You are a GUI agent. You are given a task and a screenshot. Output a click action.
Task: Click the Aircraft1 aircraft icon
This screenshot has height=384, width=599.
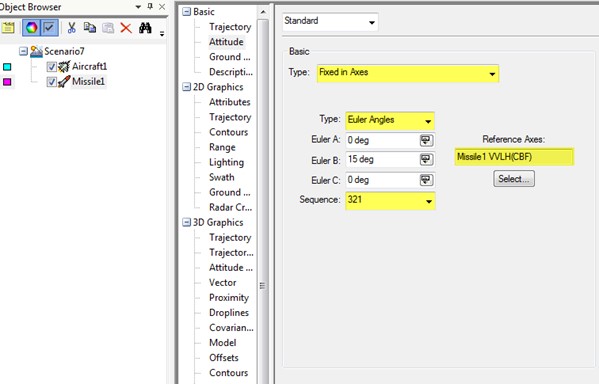[64, 66]
